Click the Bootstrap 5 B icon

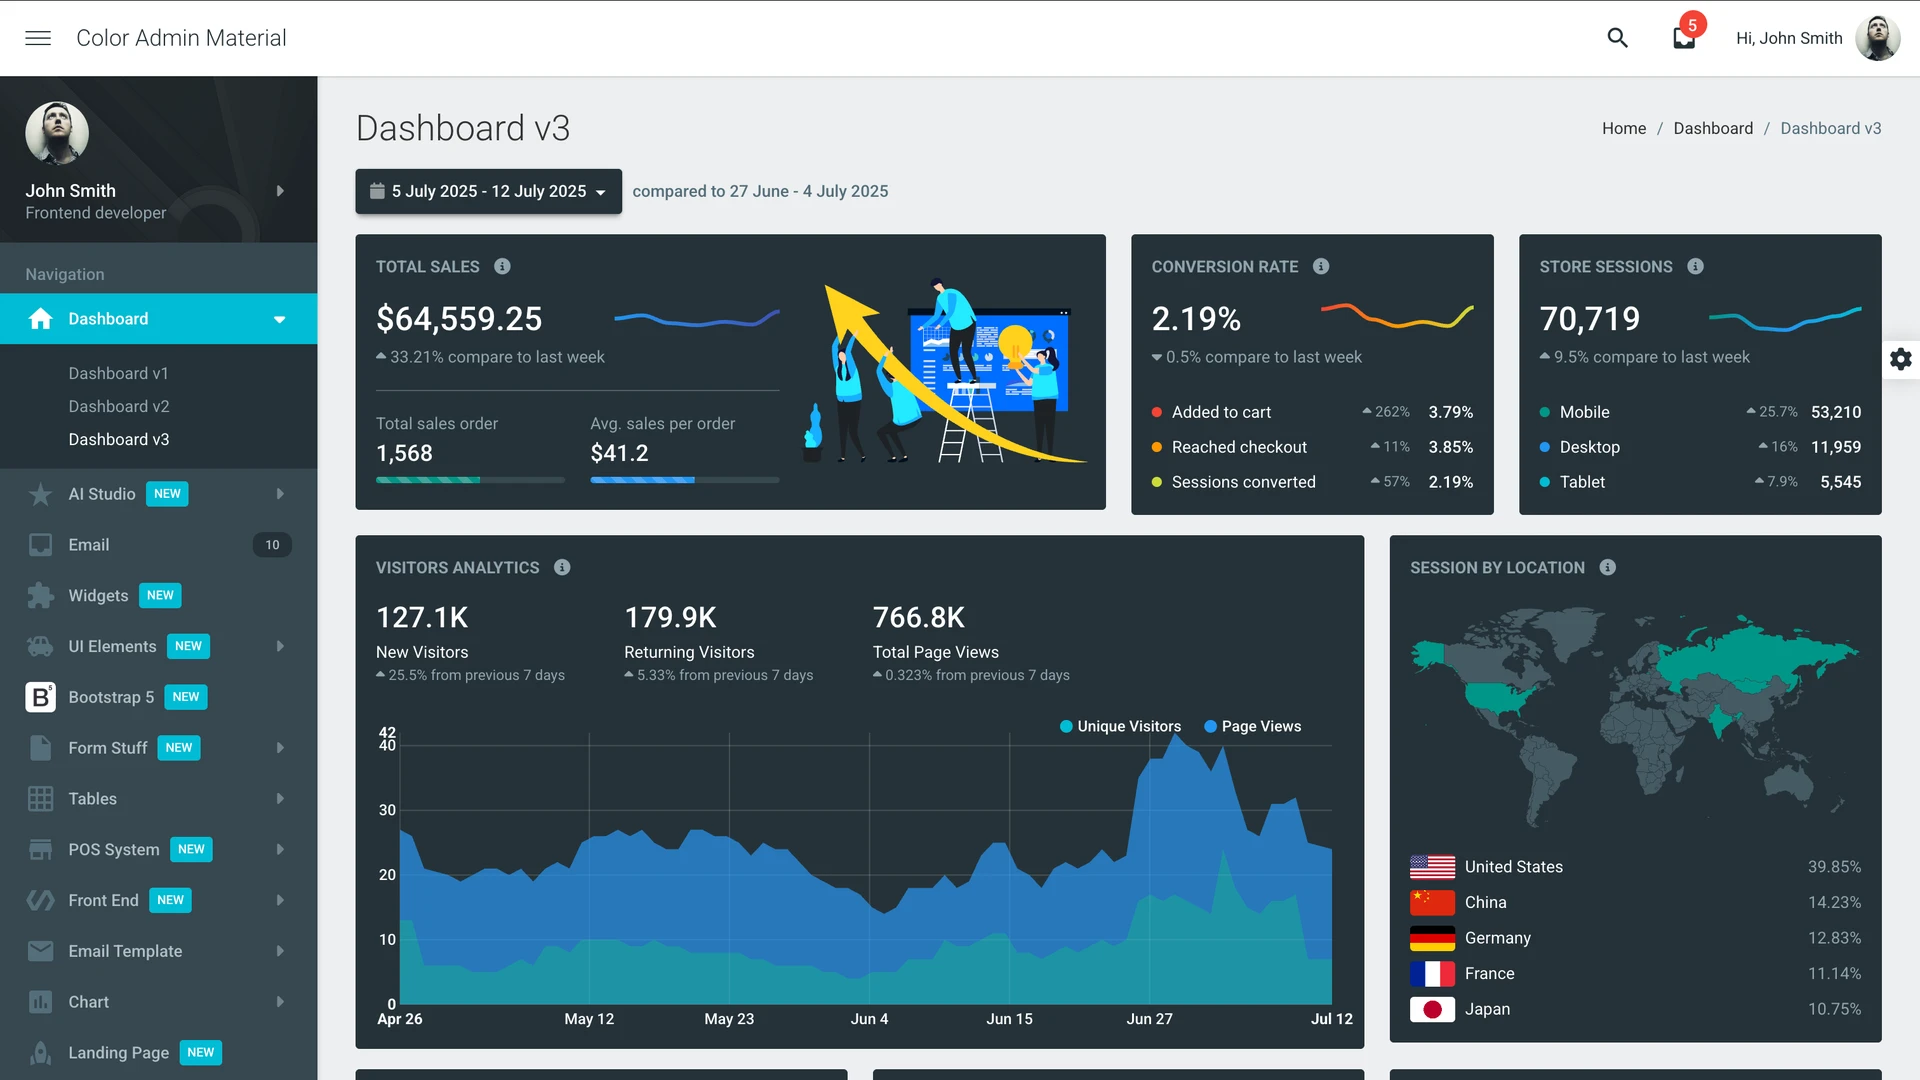[40, 697]
